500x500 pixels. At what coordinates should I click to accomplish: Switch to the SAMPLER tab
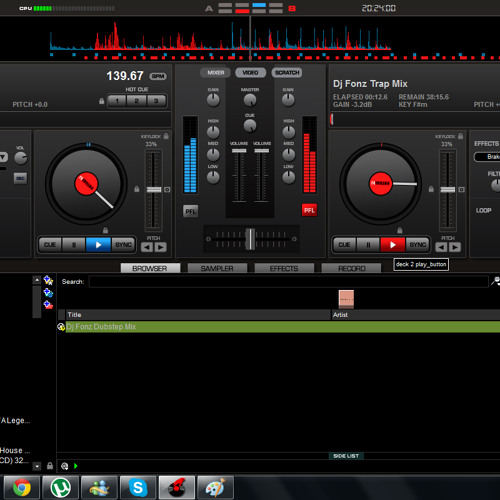[217, 268]
